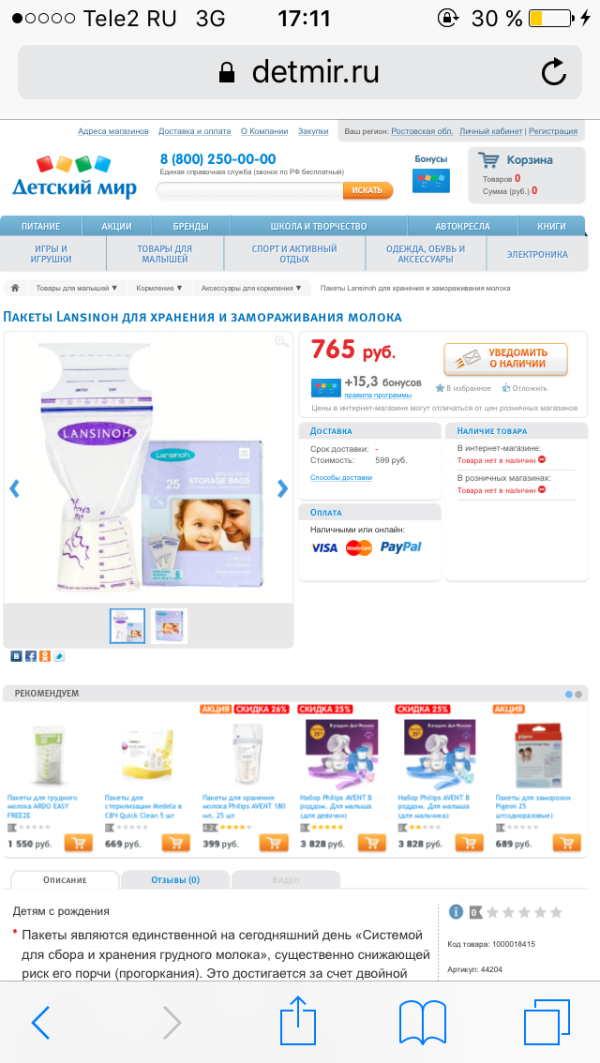Add product to favorites star
Image resolution: width=600 pixels, height=1063 pixels.
[439, 388]
